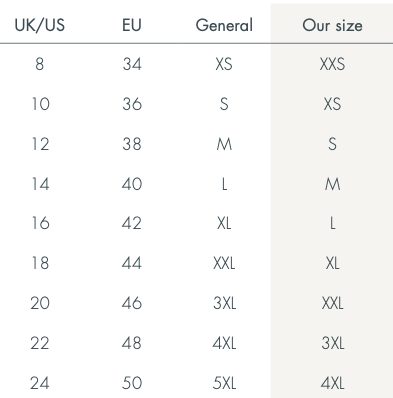Select General size 5XL cell

(224, 383)
